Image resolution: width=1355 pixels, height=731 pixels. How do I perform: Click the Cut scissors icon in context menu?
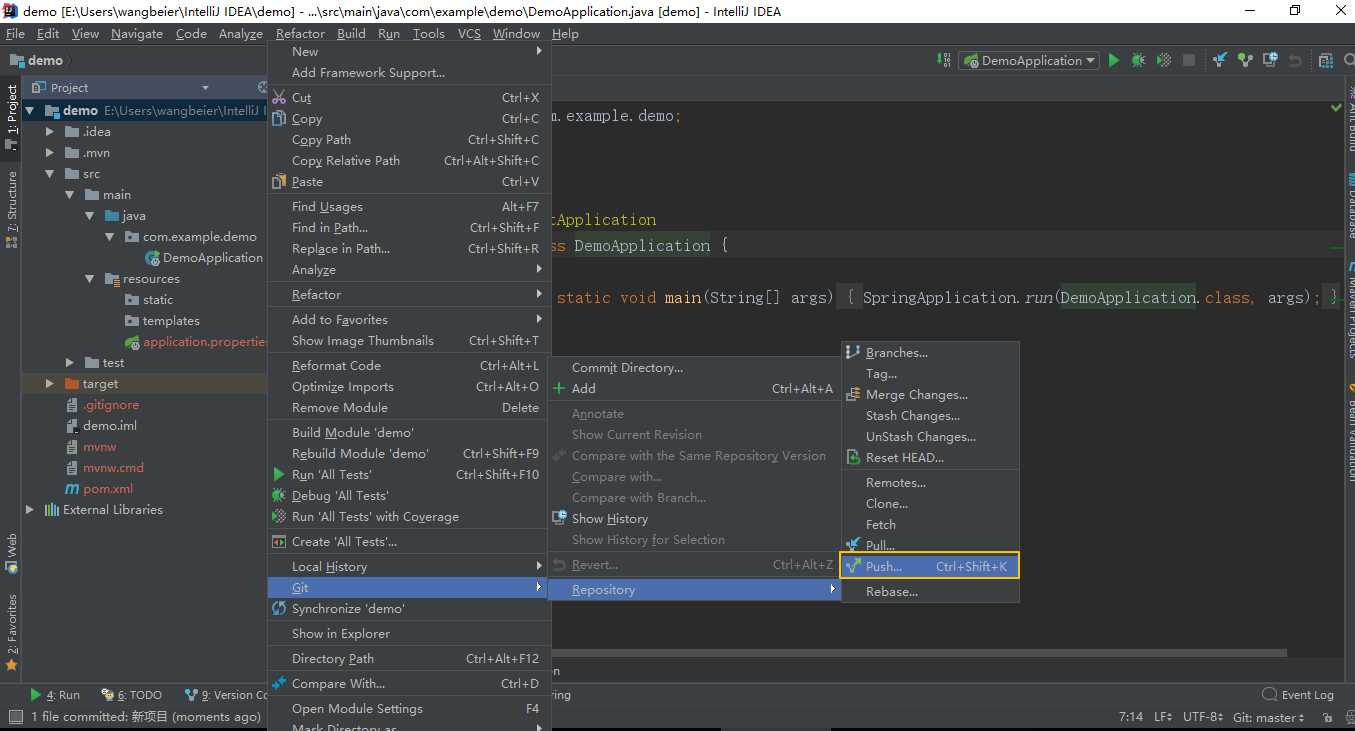point(279,97)
